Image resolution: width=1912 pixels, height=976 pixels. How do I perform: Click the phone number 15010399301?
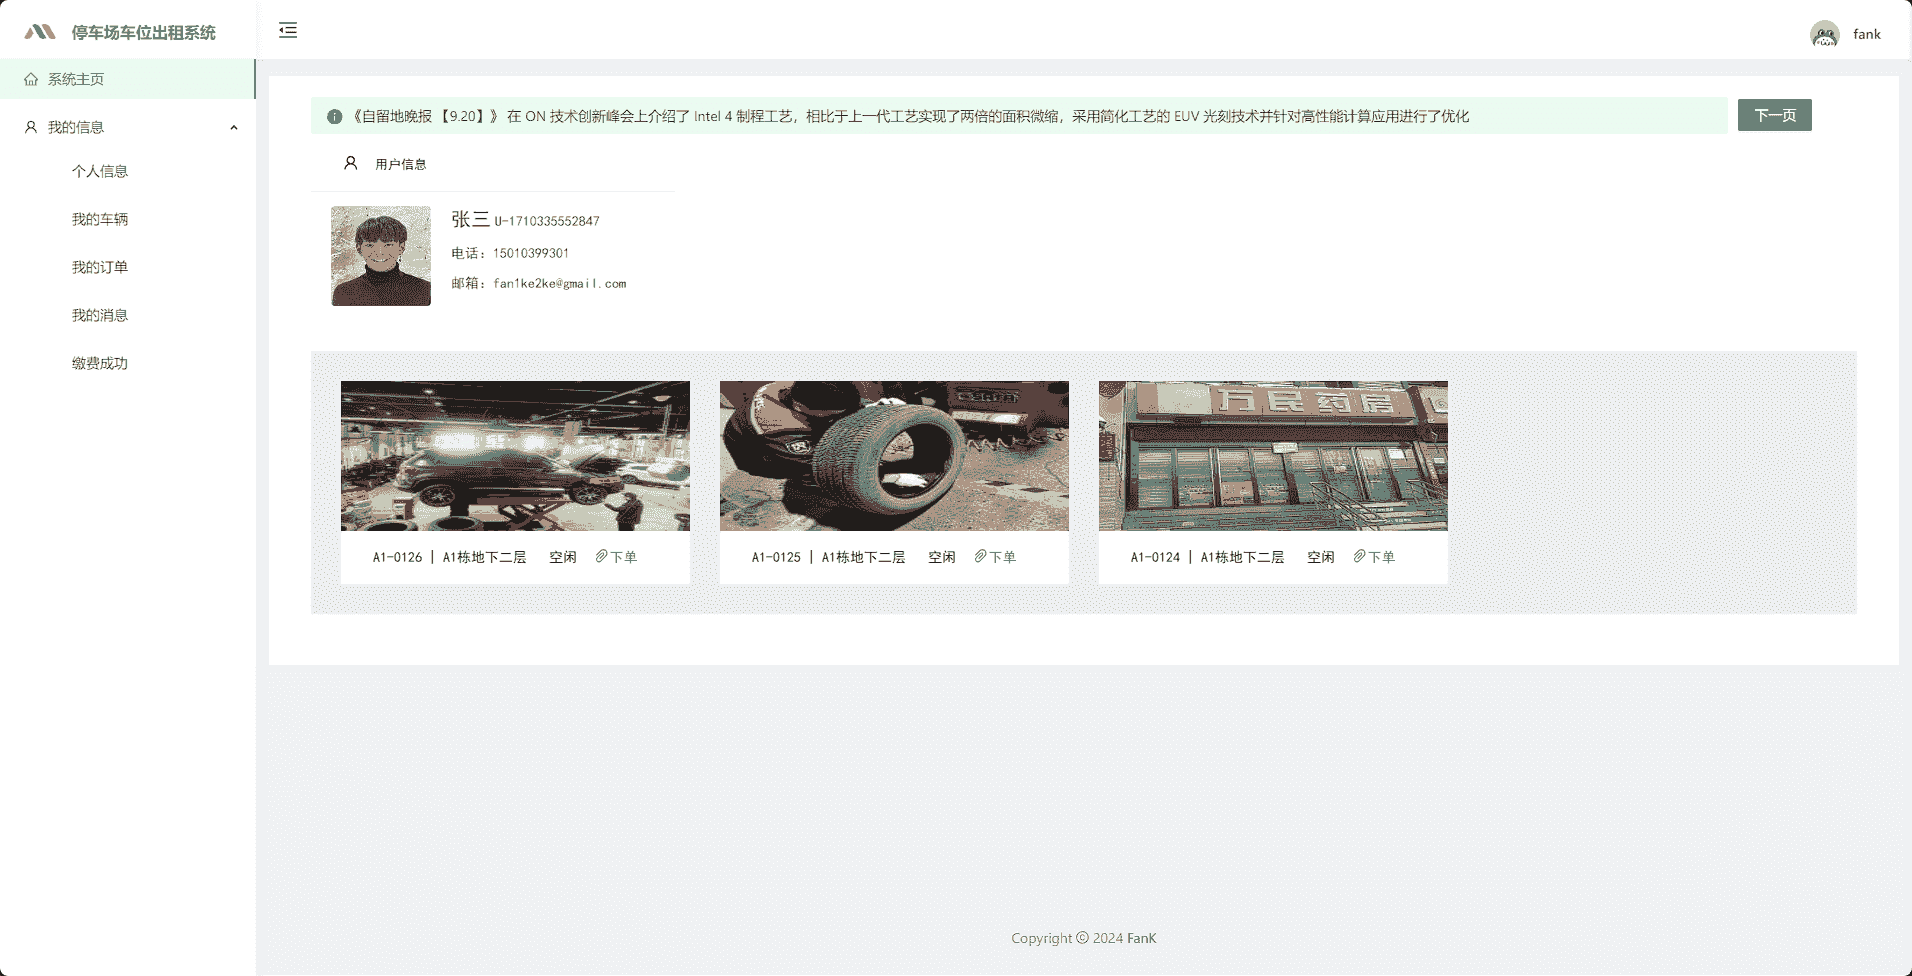[531, 253]
